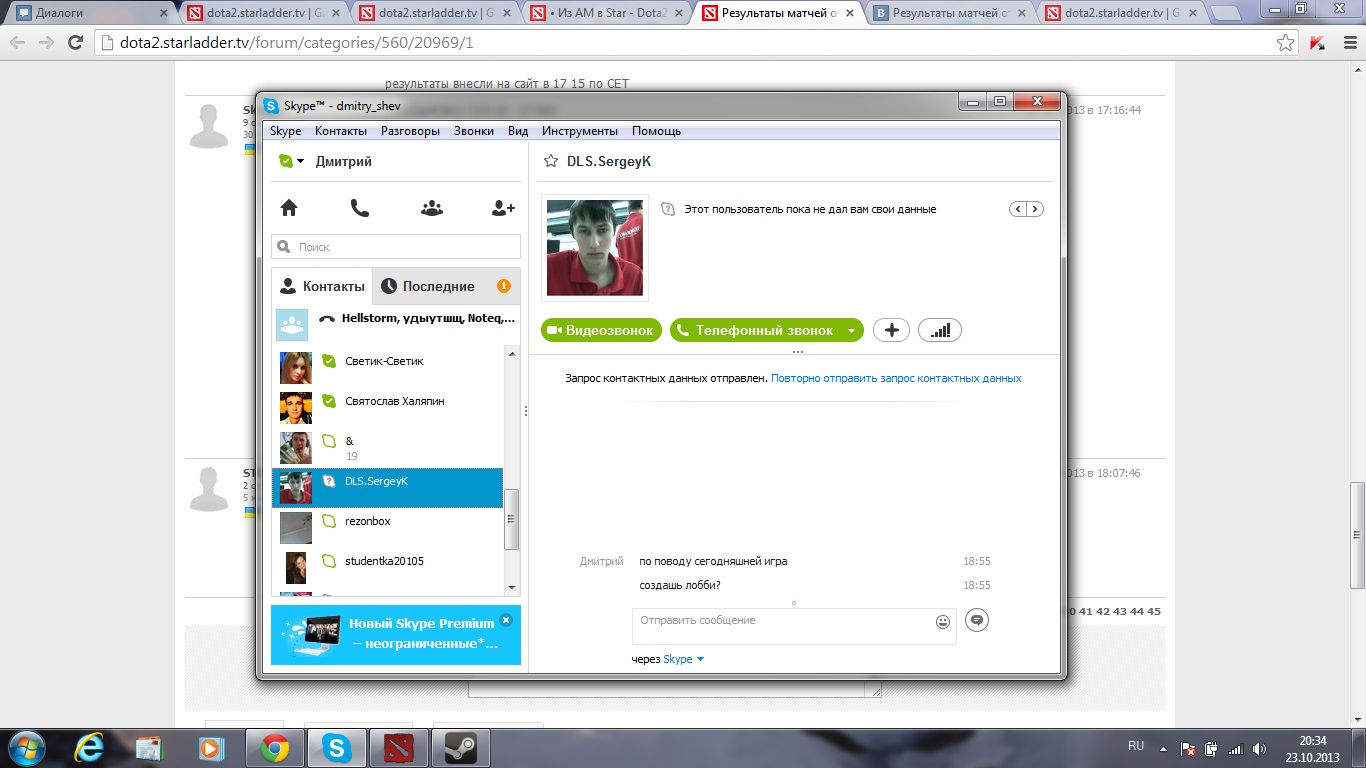This screenshot has width=1366, height=768.
Task: Open the Звонки menu
Action: coord(474,131)
